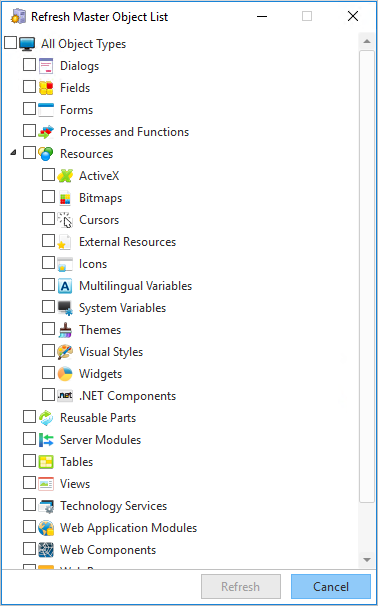Enable the Bitmaps checkbox
The image size is (378, 606).
point(48,197)
